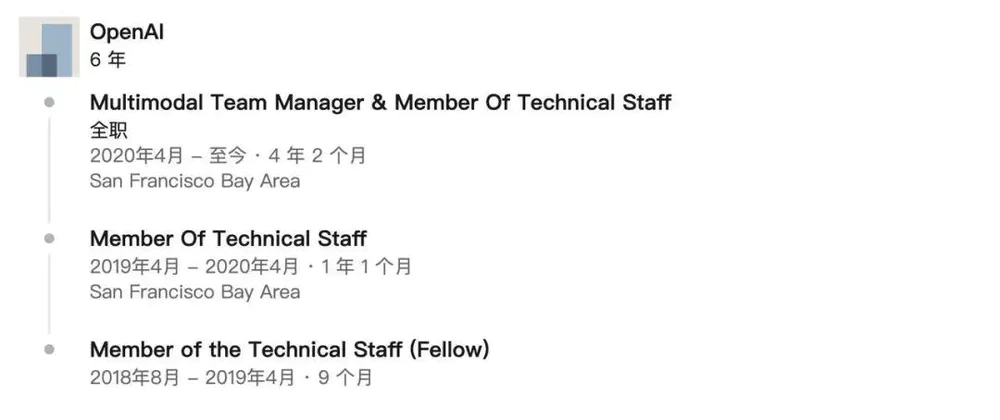The width and height of the screenshot is (1000, 420).
Task: Click the OpenAI company logo
Action: (49, 47)
